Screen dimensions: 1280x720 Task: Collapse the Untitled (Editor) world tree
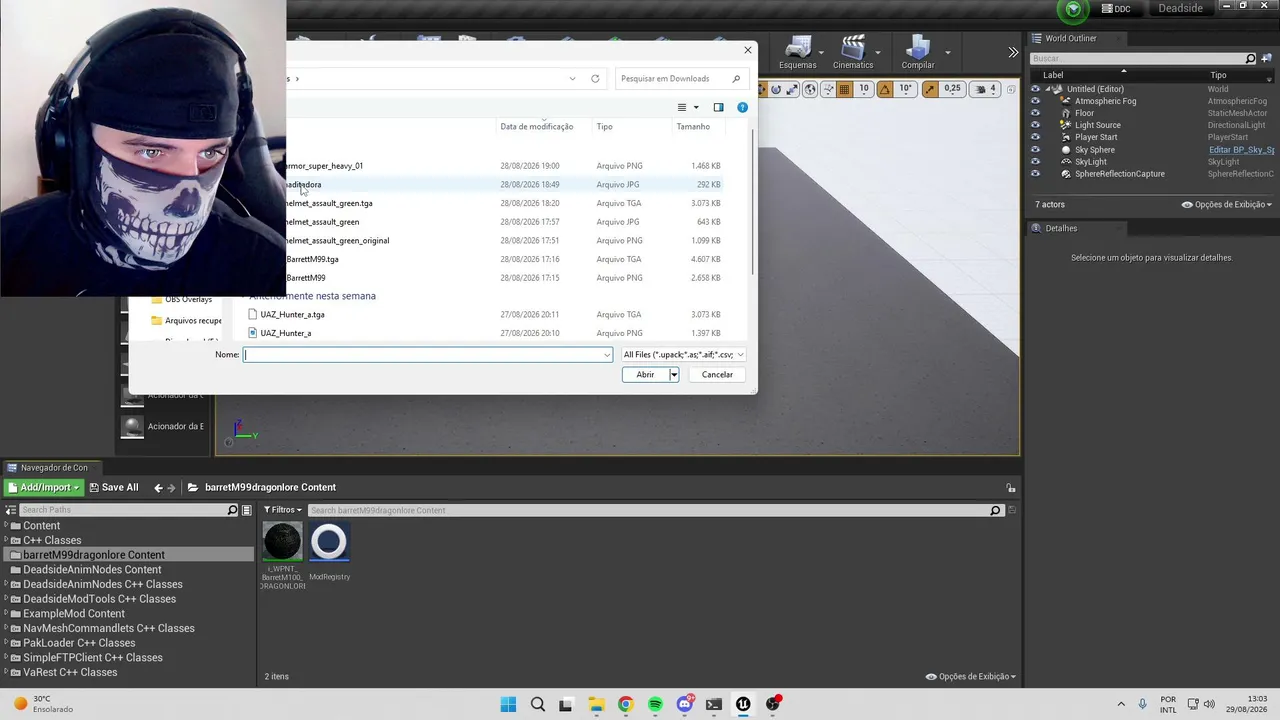pyautogui.click(x=1048, y=89)
